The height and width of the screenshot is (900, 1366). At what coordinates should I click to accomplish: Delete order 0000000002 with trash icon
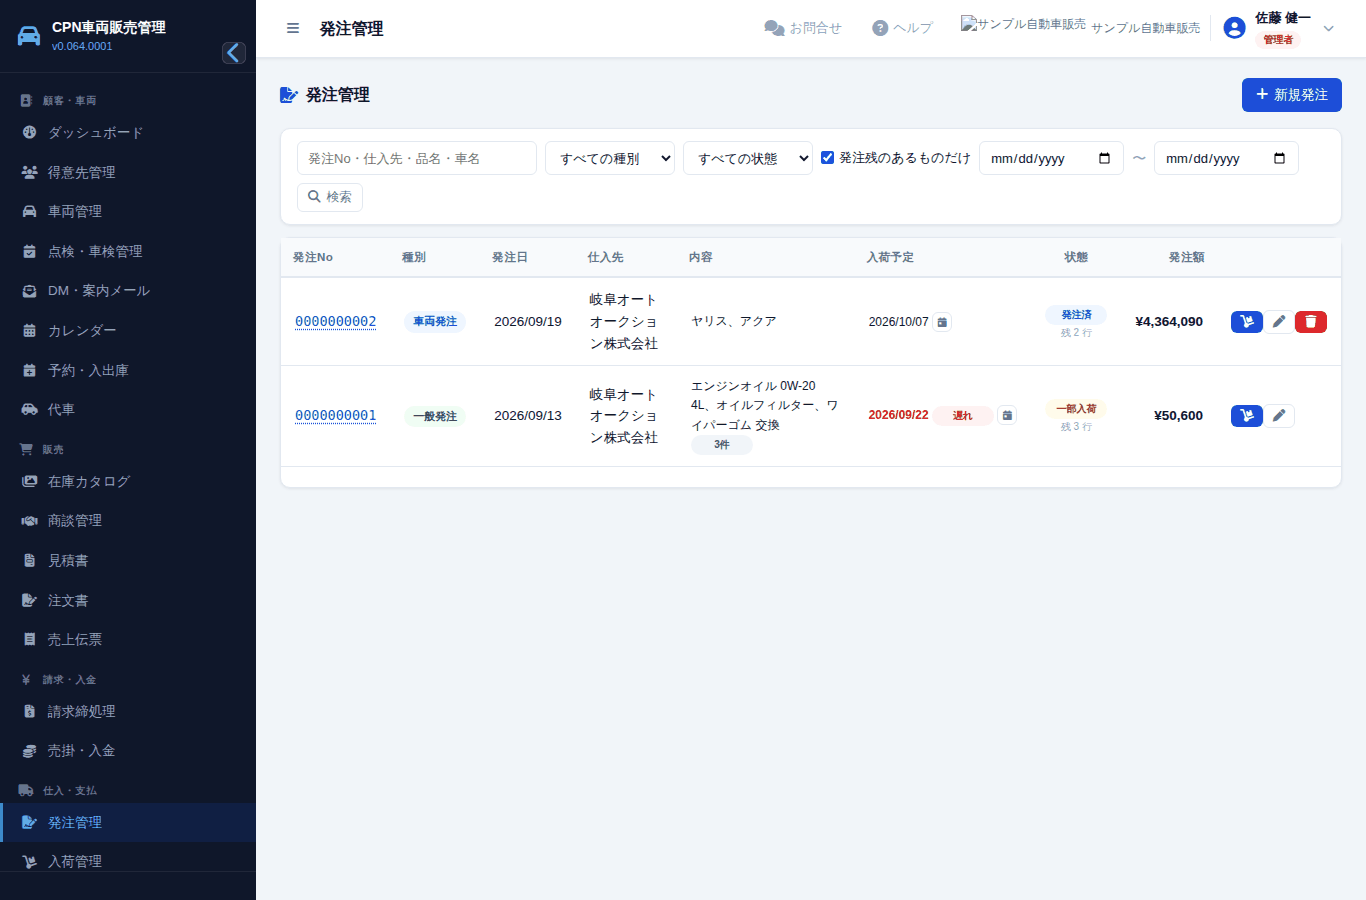(x=1311, y=322)
